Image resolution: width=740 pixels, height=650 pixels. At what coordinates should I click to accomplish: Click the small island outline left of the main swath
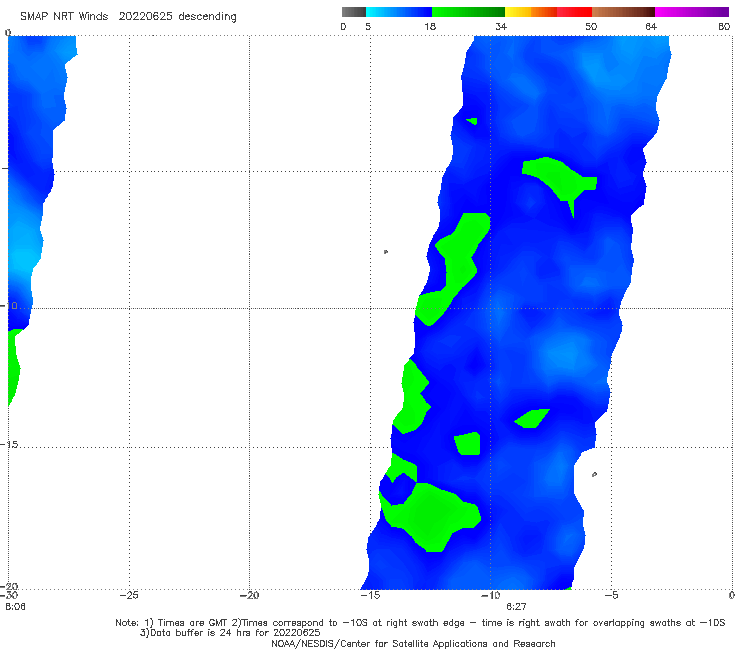coord(386,252)
